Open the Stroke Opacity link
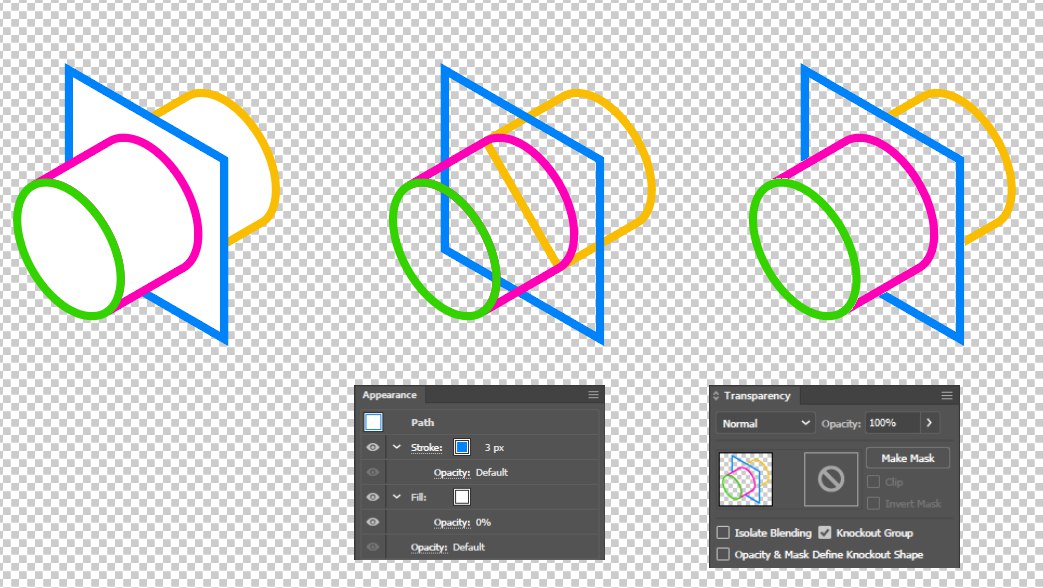 (452, 472)
